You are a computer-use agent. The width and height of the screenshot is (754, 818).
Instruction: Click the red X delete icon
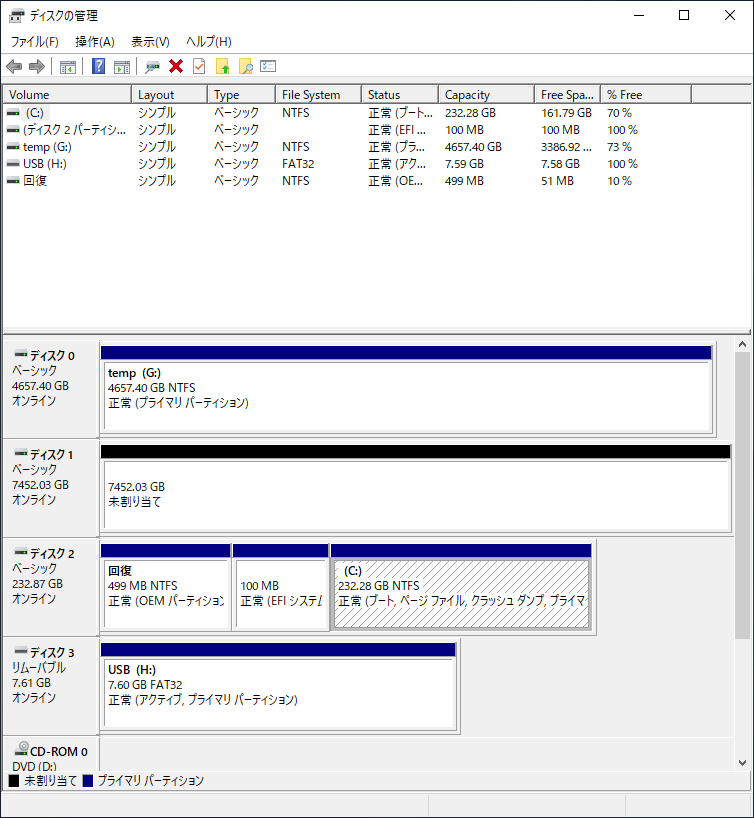click(x=176, y=67)
